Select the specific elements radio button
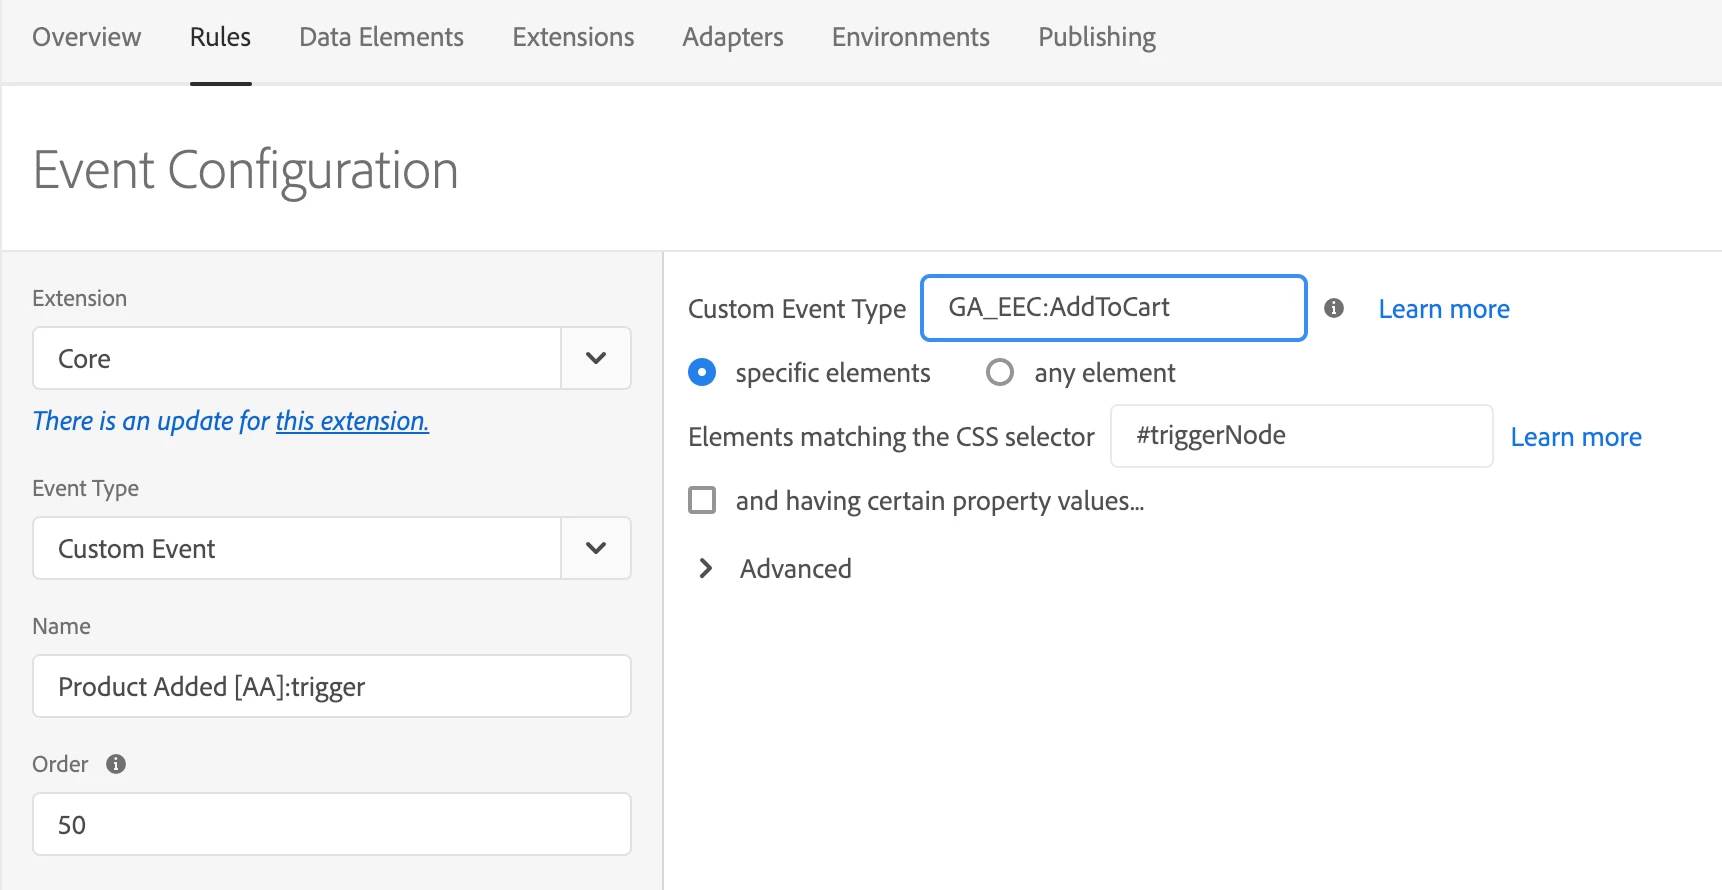 coord(702,373)
